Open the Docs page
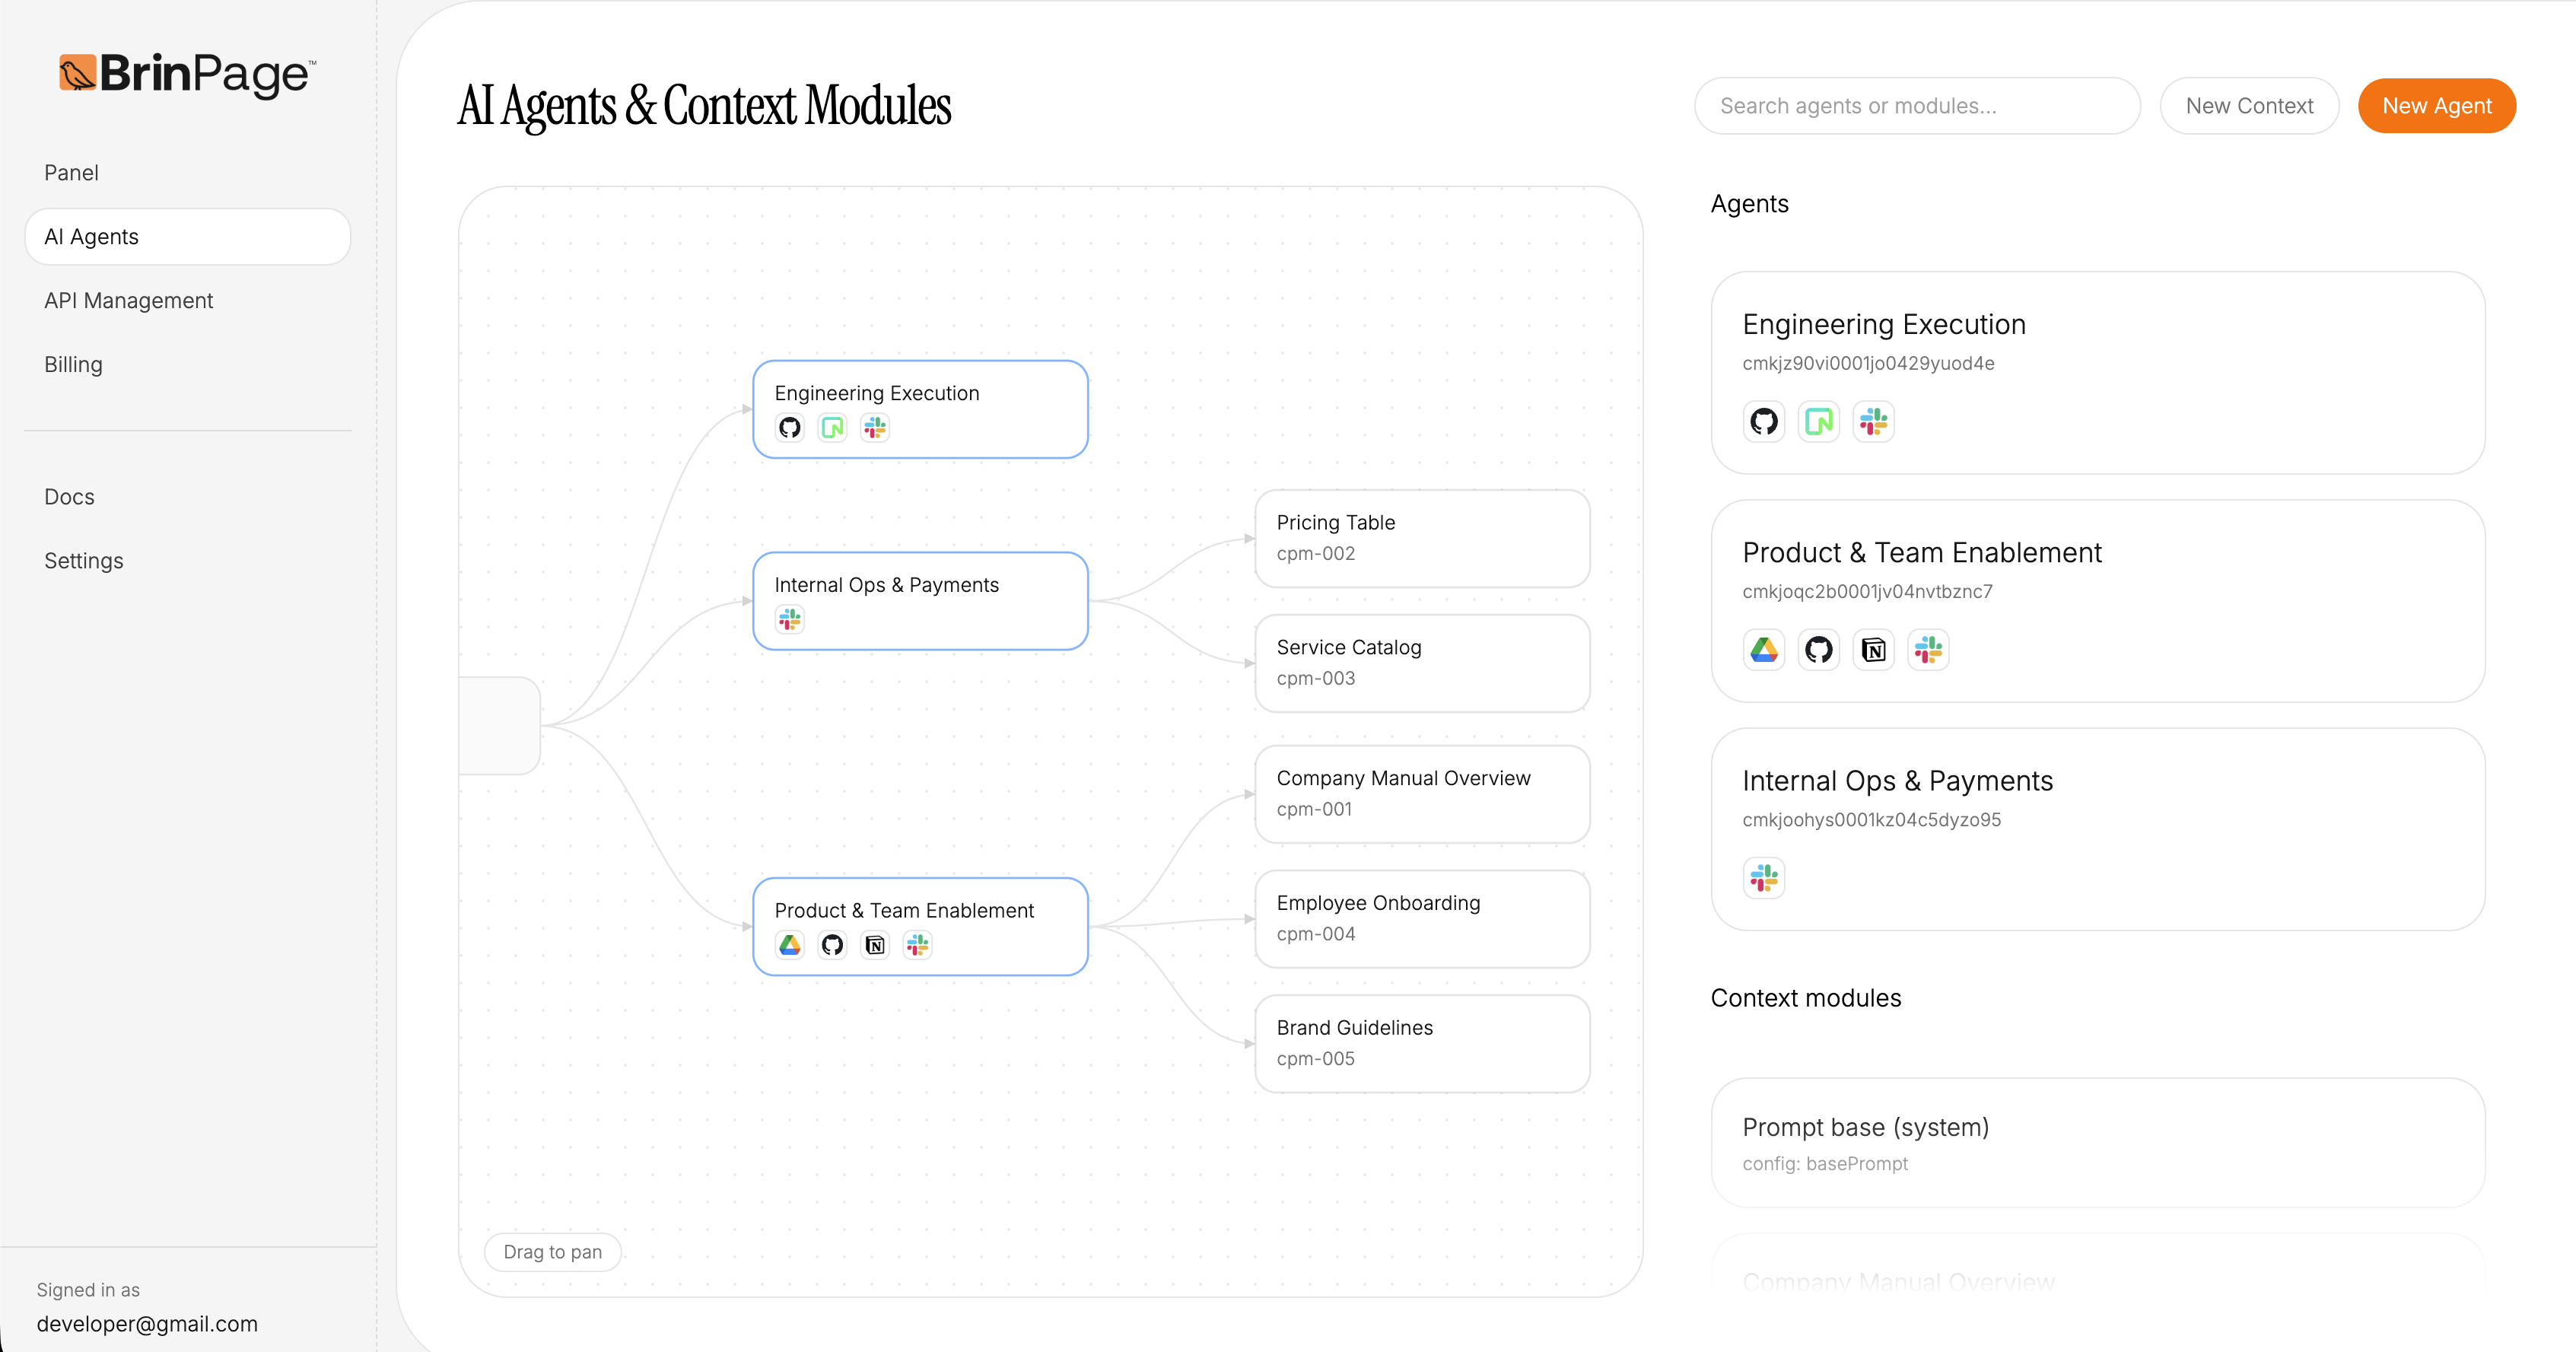Image resolution: width=2576 pixels, height=1352 pixels. [x=69, y=496]
